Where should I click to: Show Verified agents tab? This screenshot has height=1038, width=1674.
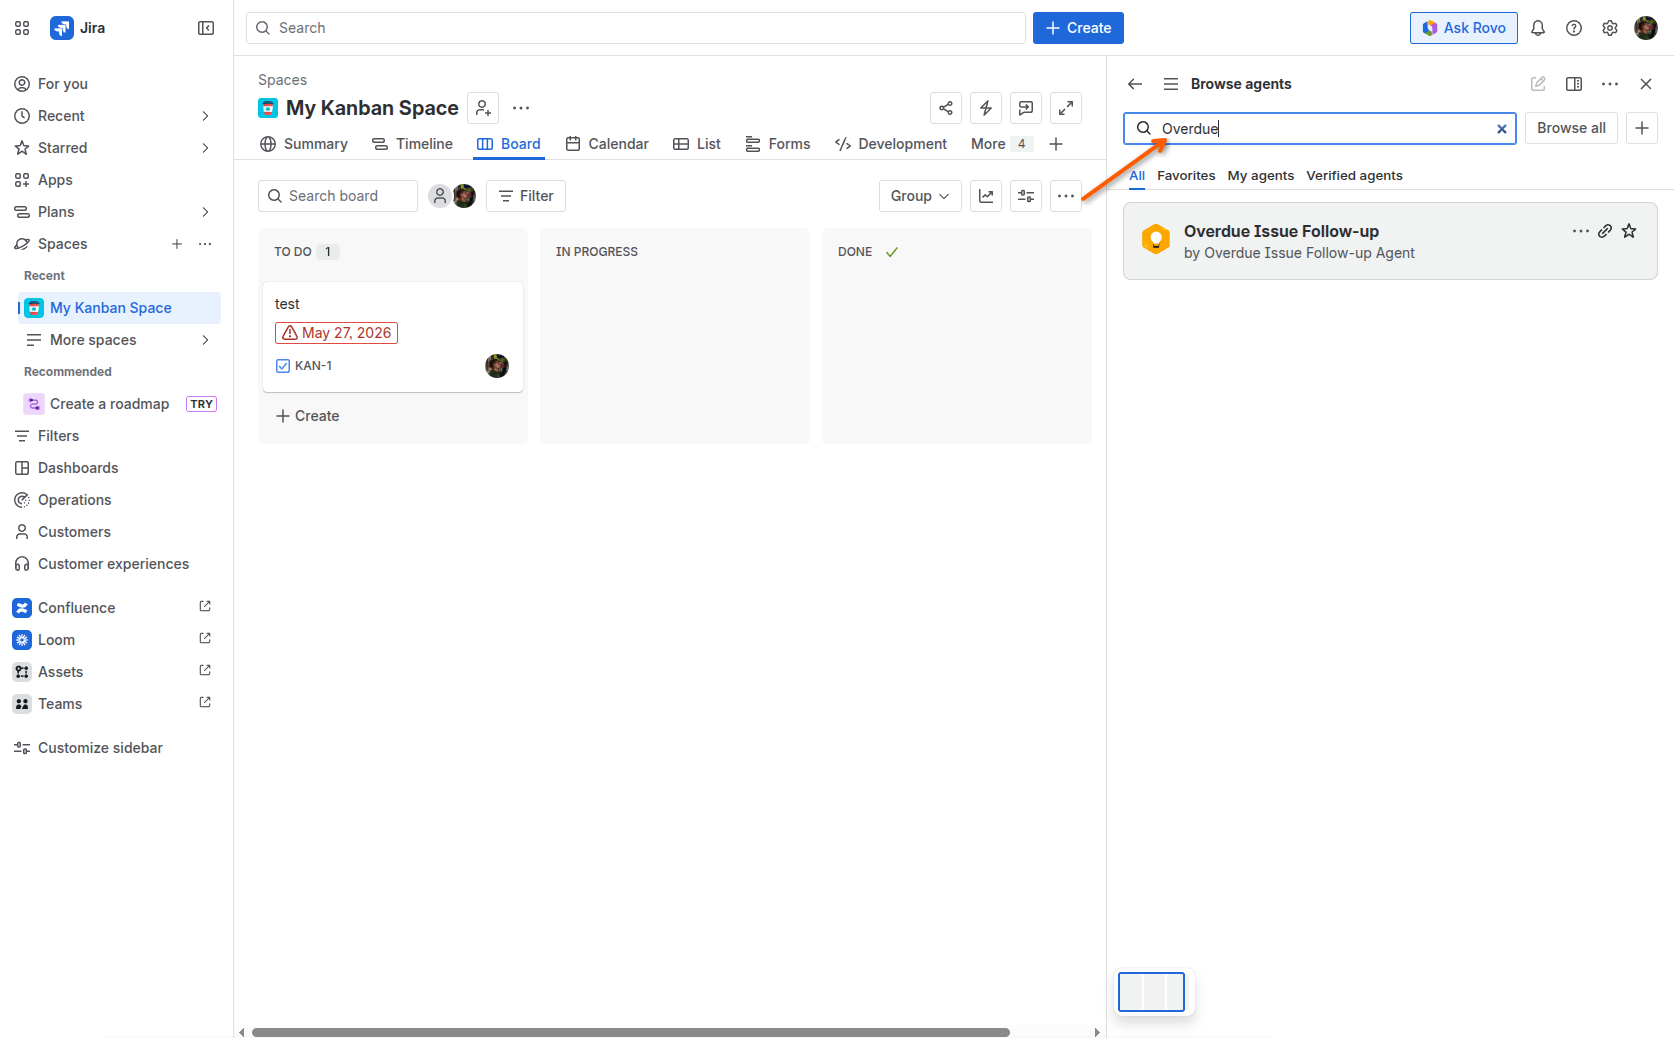pyautogui.click(x=1354, y=176)
